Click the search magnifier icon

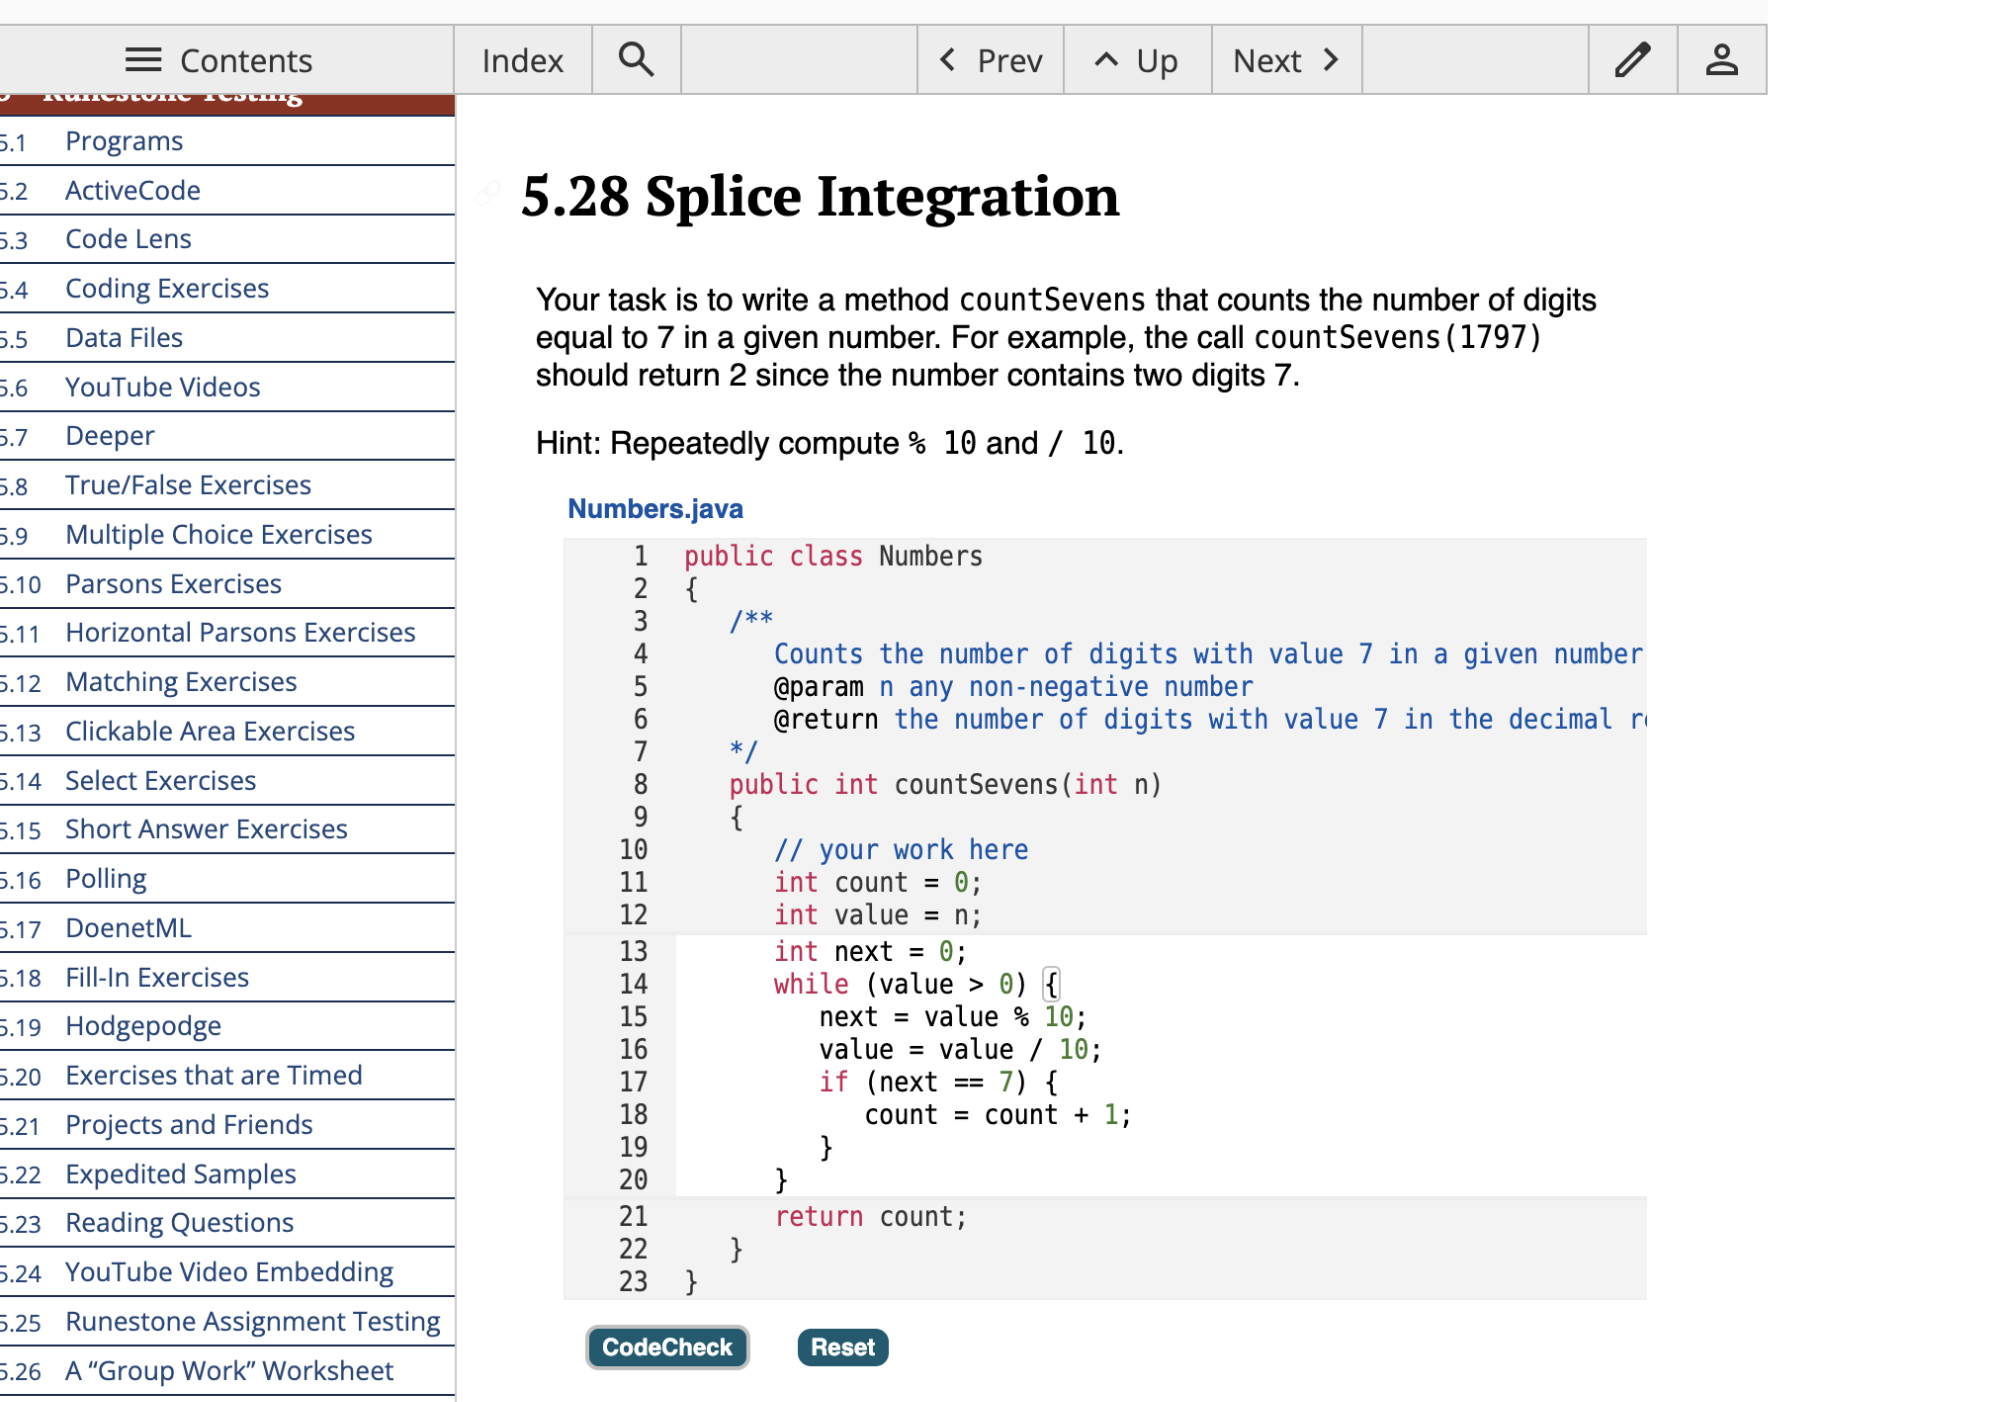click(636, 60)
